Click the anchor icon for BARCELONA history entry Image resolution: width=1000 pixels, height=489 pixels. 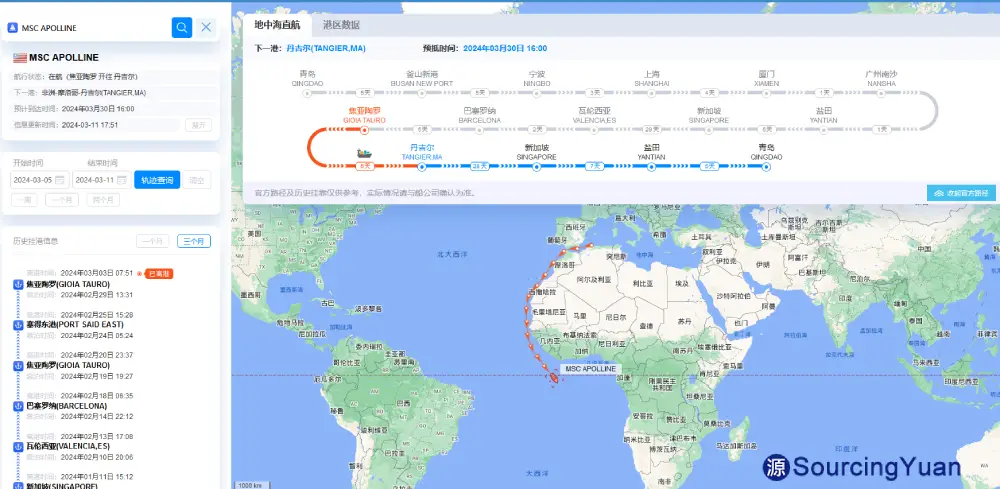click(x=18, y=406)
